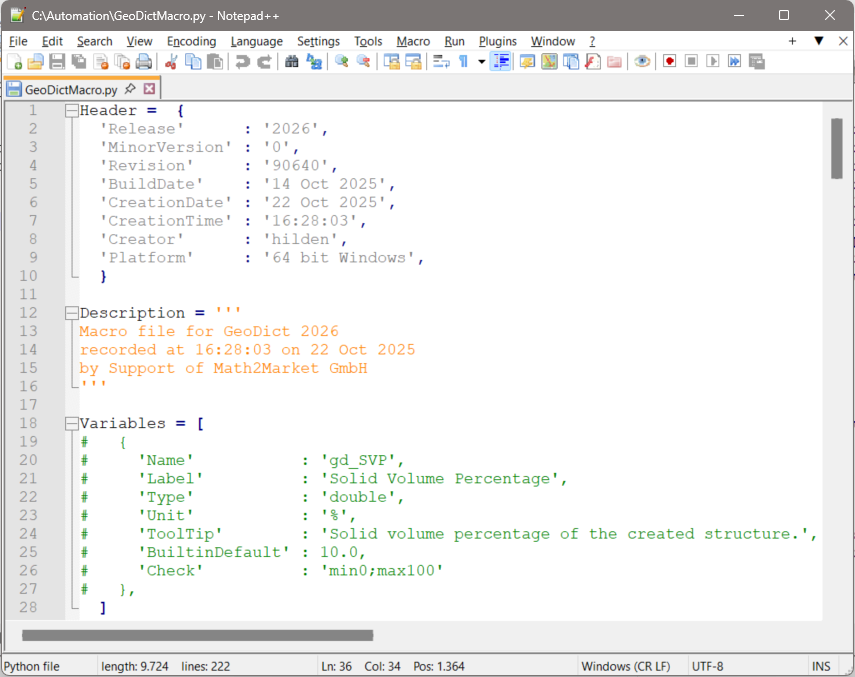
Task: Pin the GeoDictMacro.py tab
Action: (x=128, y=88)
